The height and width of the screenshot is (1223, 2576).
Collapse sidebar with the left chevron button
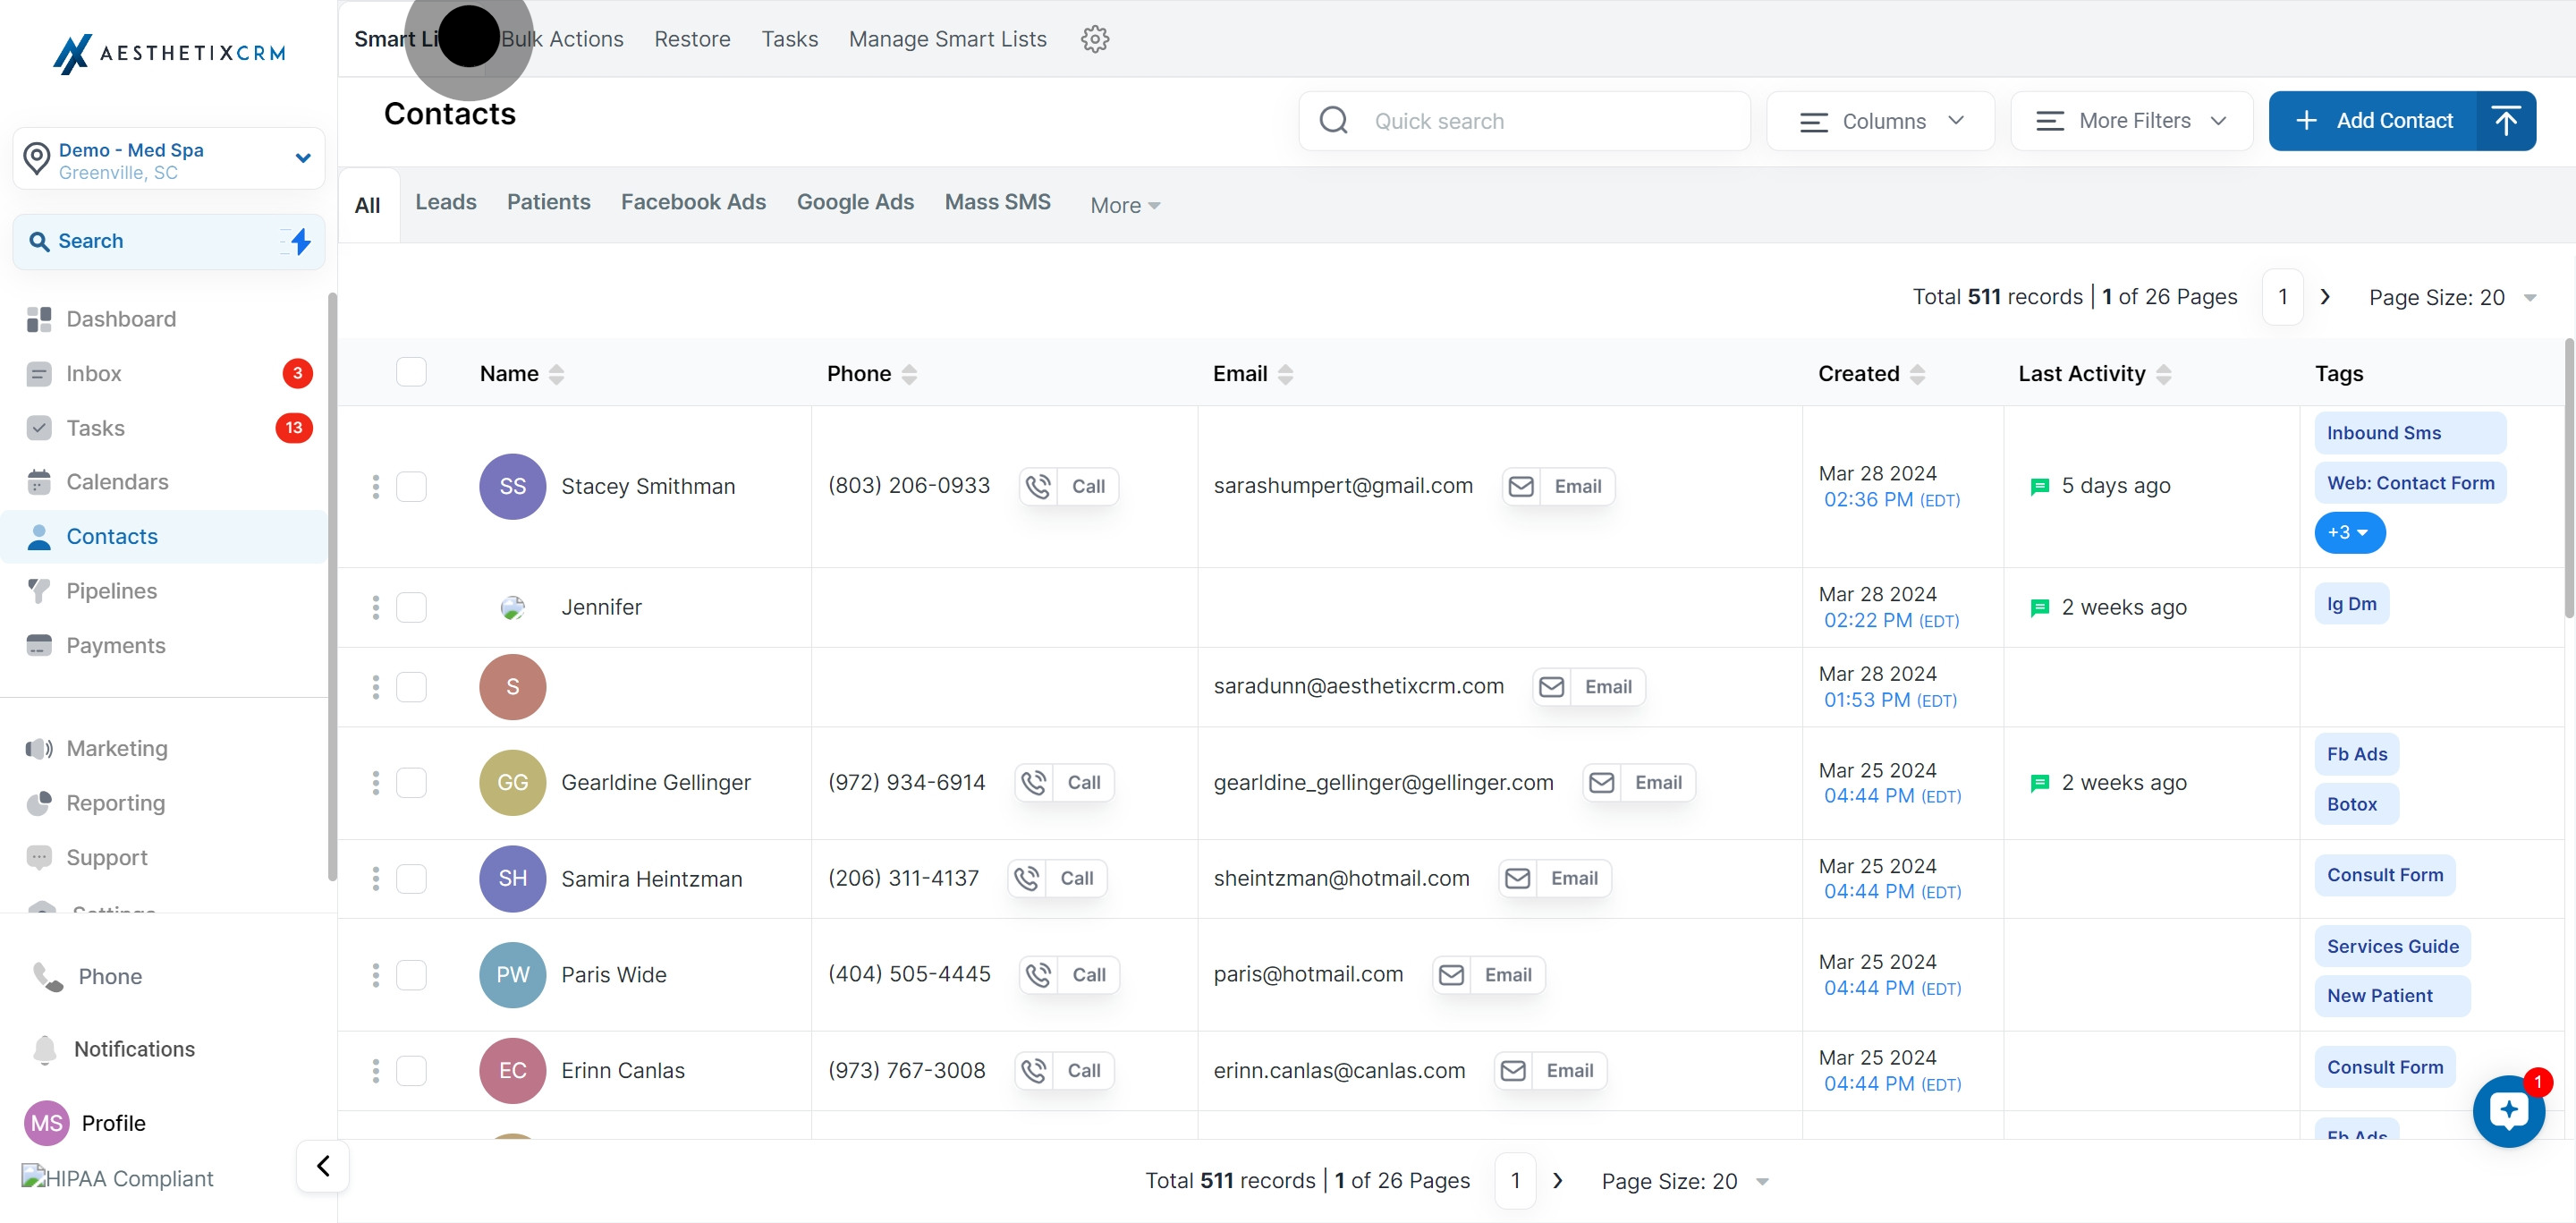pyautogui.click(x=323, y=1165)
